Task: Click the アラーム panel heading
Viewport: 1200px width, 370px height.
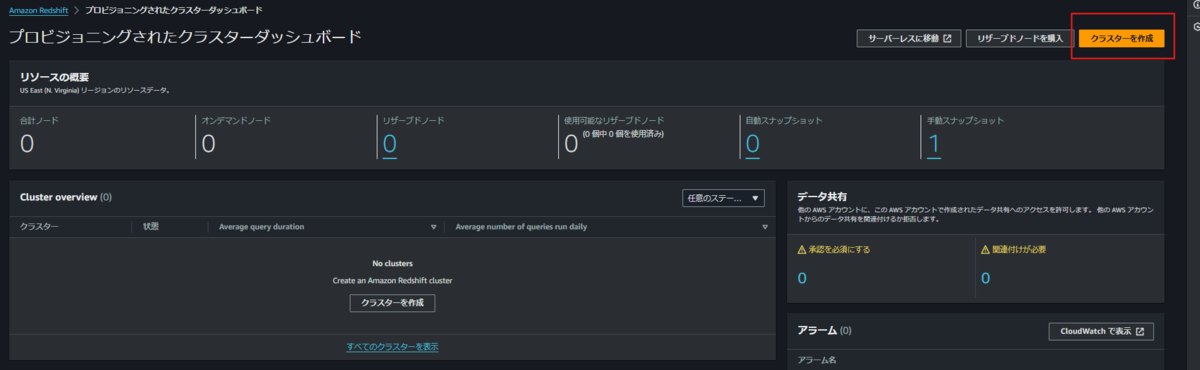Action: [x=824, y=330]
